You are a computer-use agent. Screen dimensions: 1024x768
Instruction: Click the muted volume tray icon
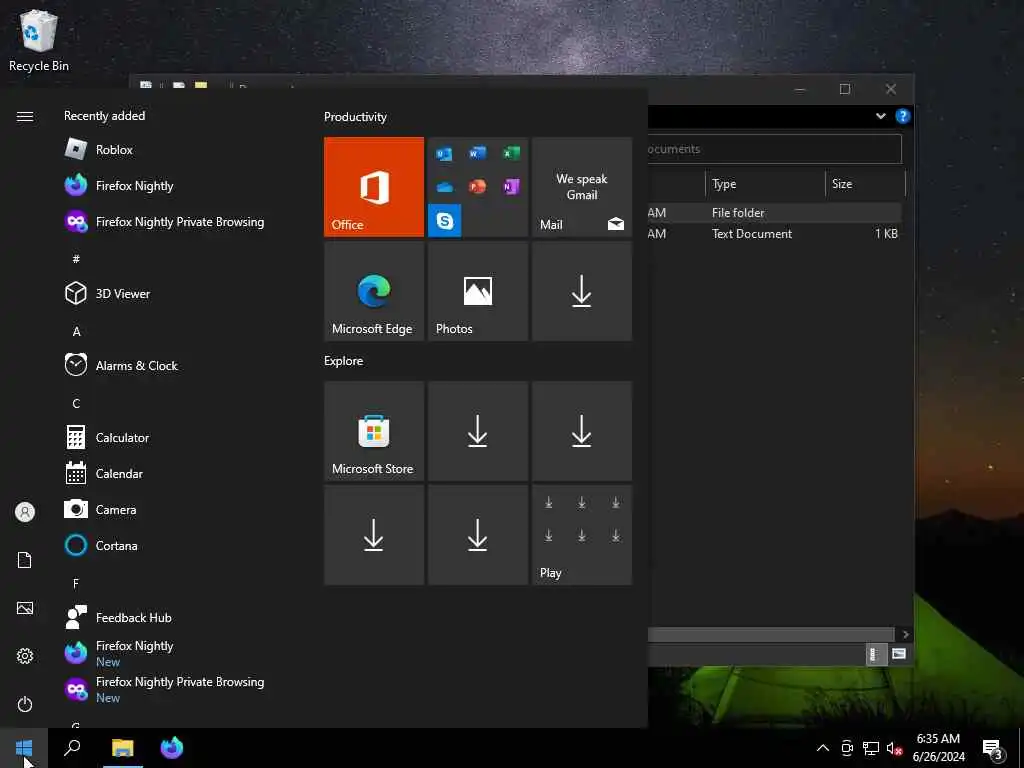tap(894, 748)
